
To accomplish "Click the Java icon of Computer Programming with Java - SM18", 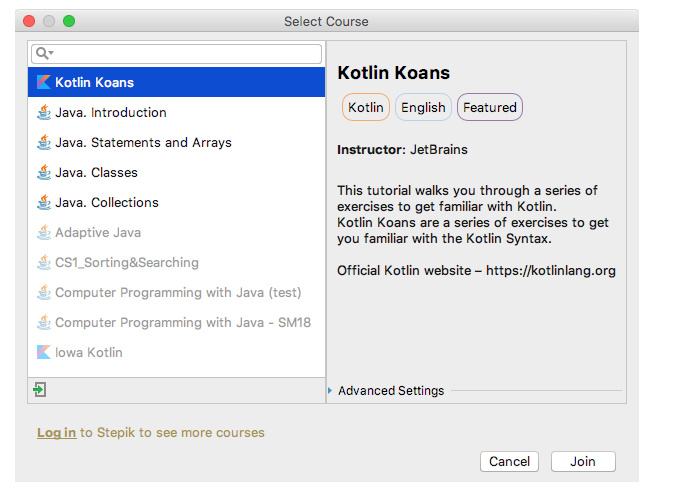I will tap(43, 321).
